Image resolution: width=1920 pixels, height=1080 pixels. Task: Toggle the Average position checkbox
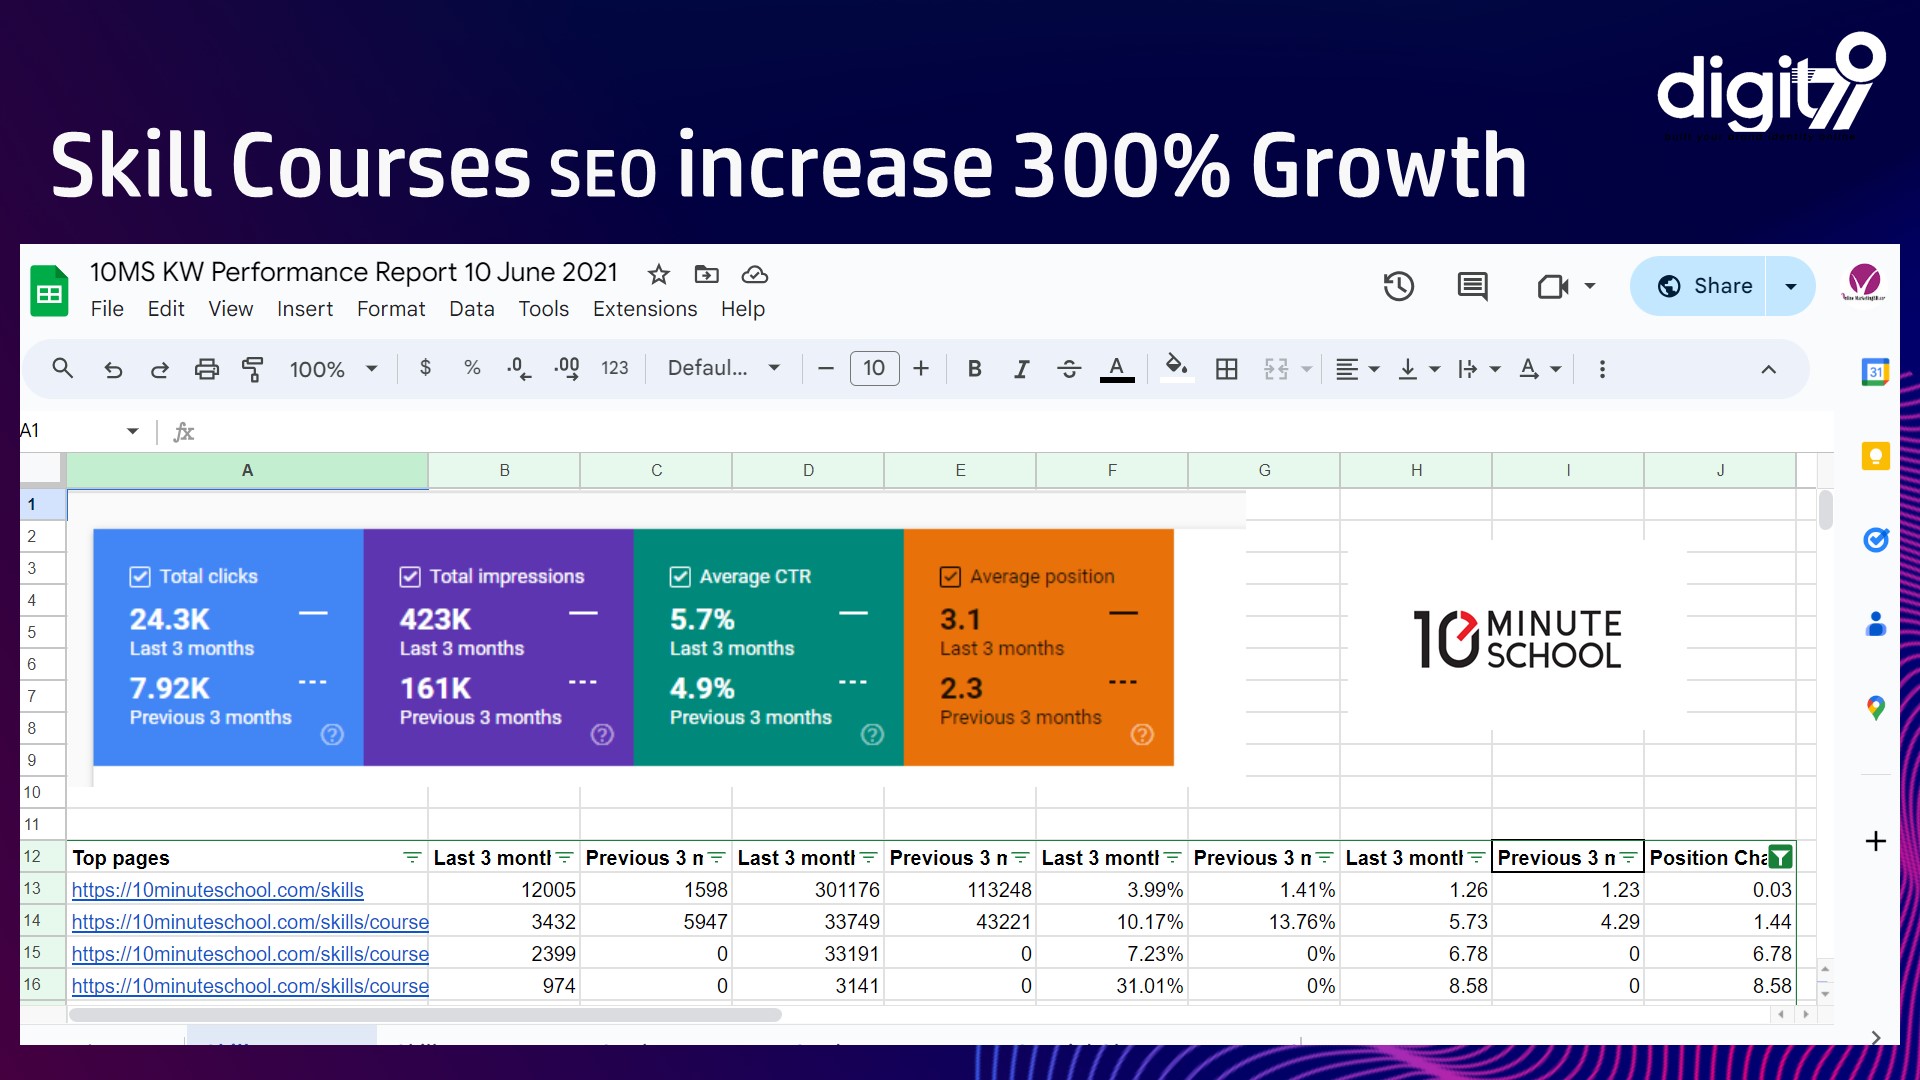click(x=950, y=577)
